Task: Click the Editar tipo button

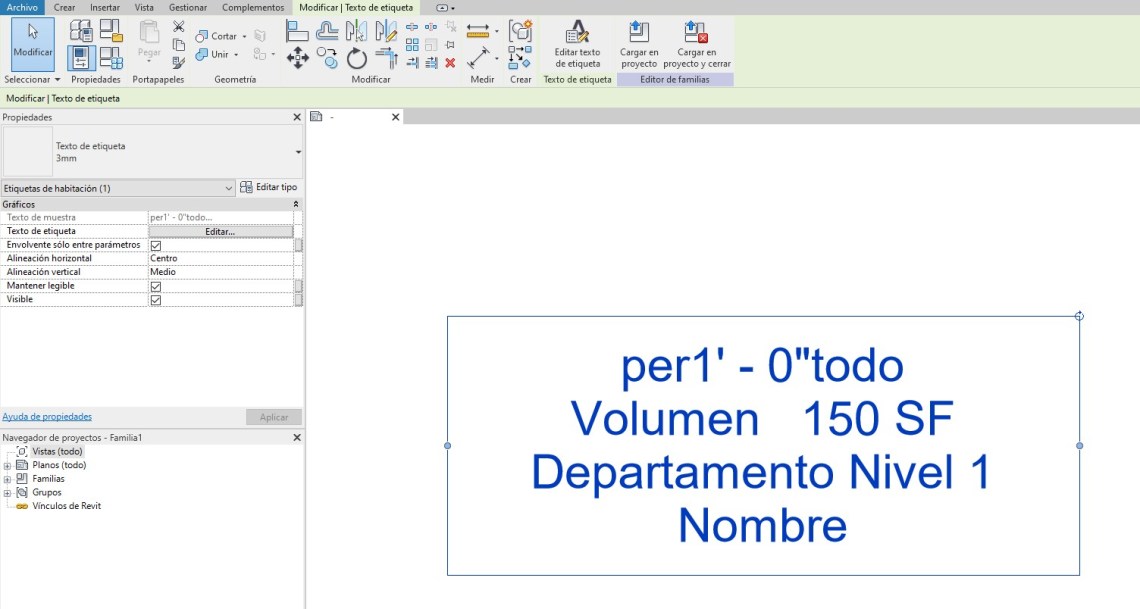Action: (269, 188)
